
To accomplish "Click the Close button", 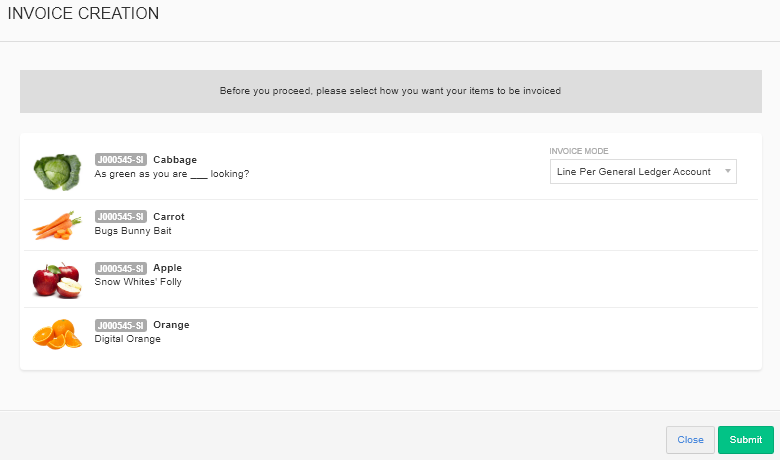I will point(690,440).
